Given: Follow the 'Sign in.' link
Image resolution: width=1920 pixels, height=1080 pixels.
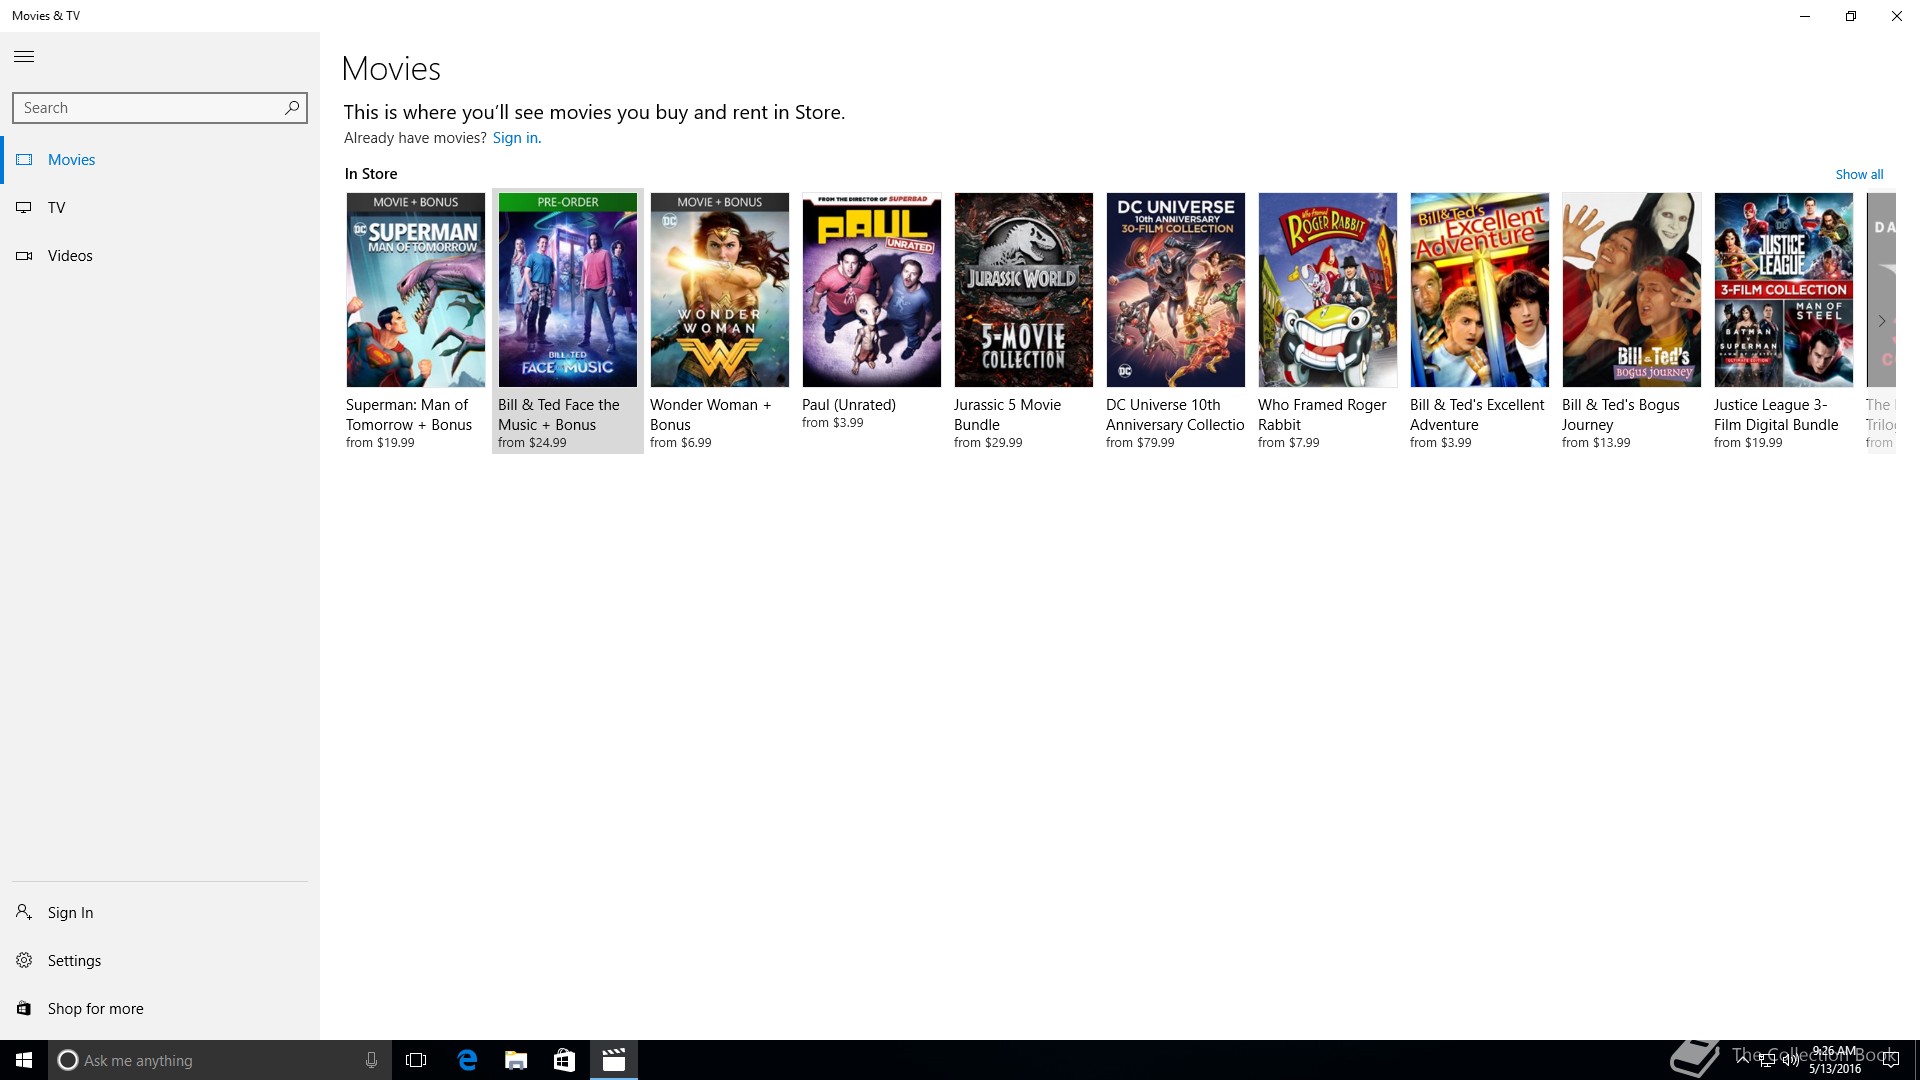Looking at the screenshot, I should [x=517, y=138].
